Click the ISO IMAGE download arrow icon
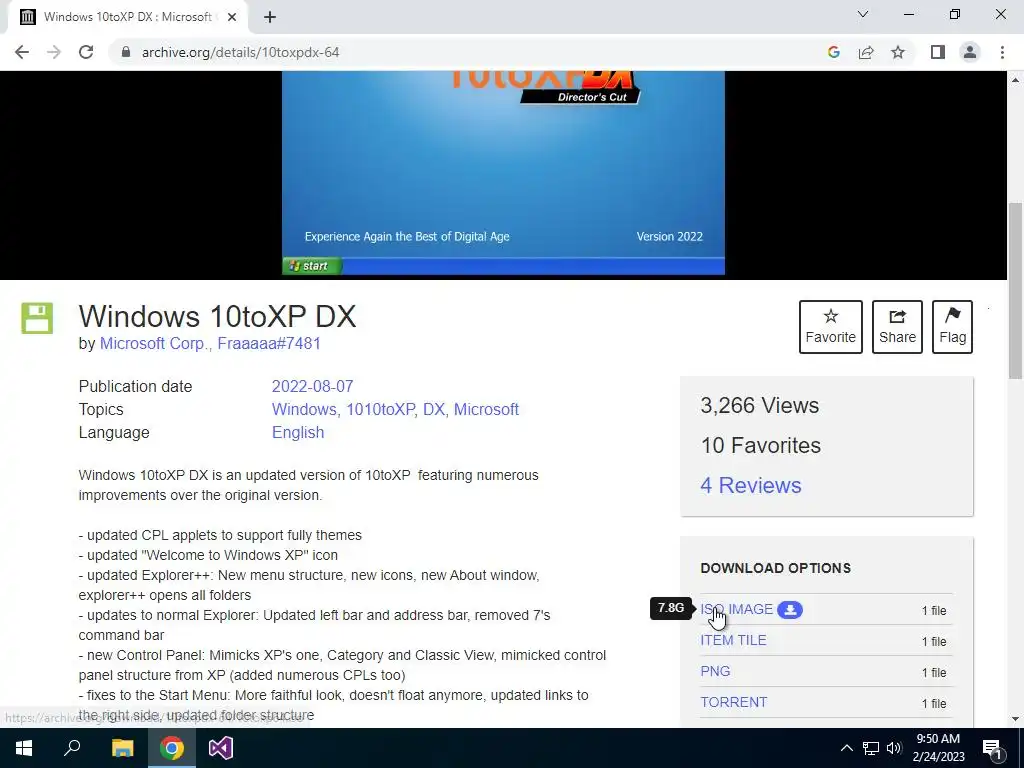1024x768 pixels. pyautogui.click(x=790, y=609)
